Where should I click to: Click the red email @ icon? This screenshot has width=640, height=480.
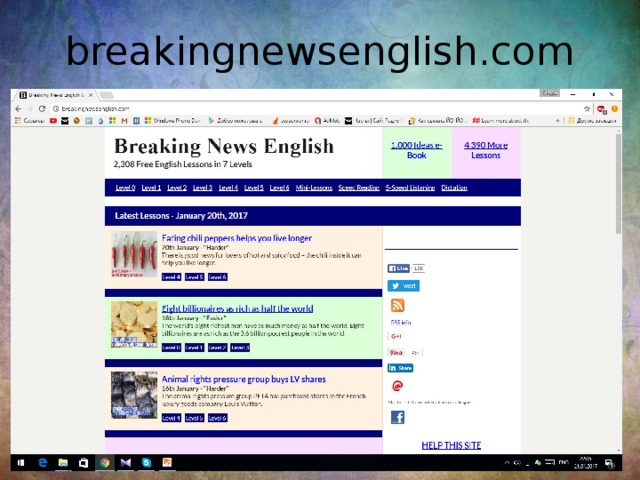pos(397,386)
